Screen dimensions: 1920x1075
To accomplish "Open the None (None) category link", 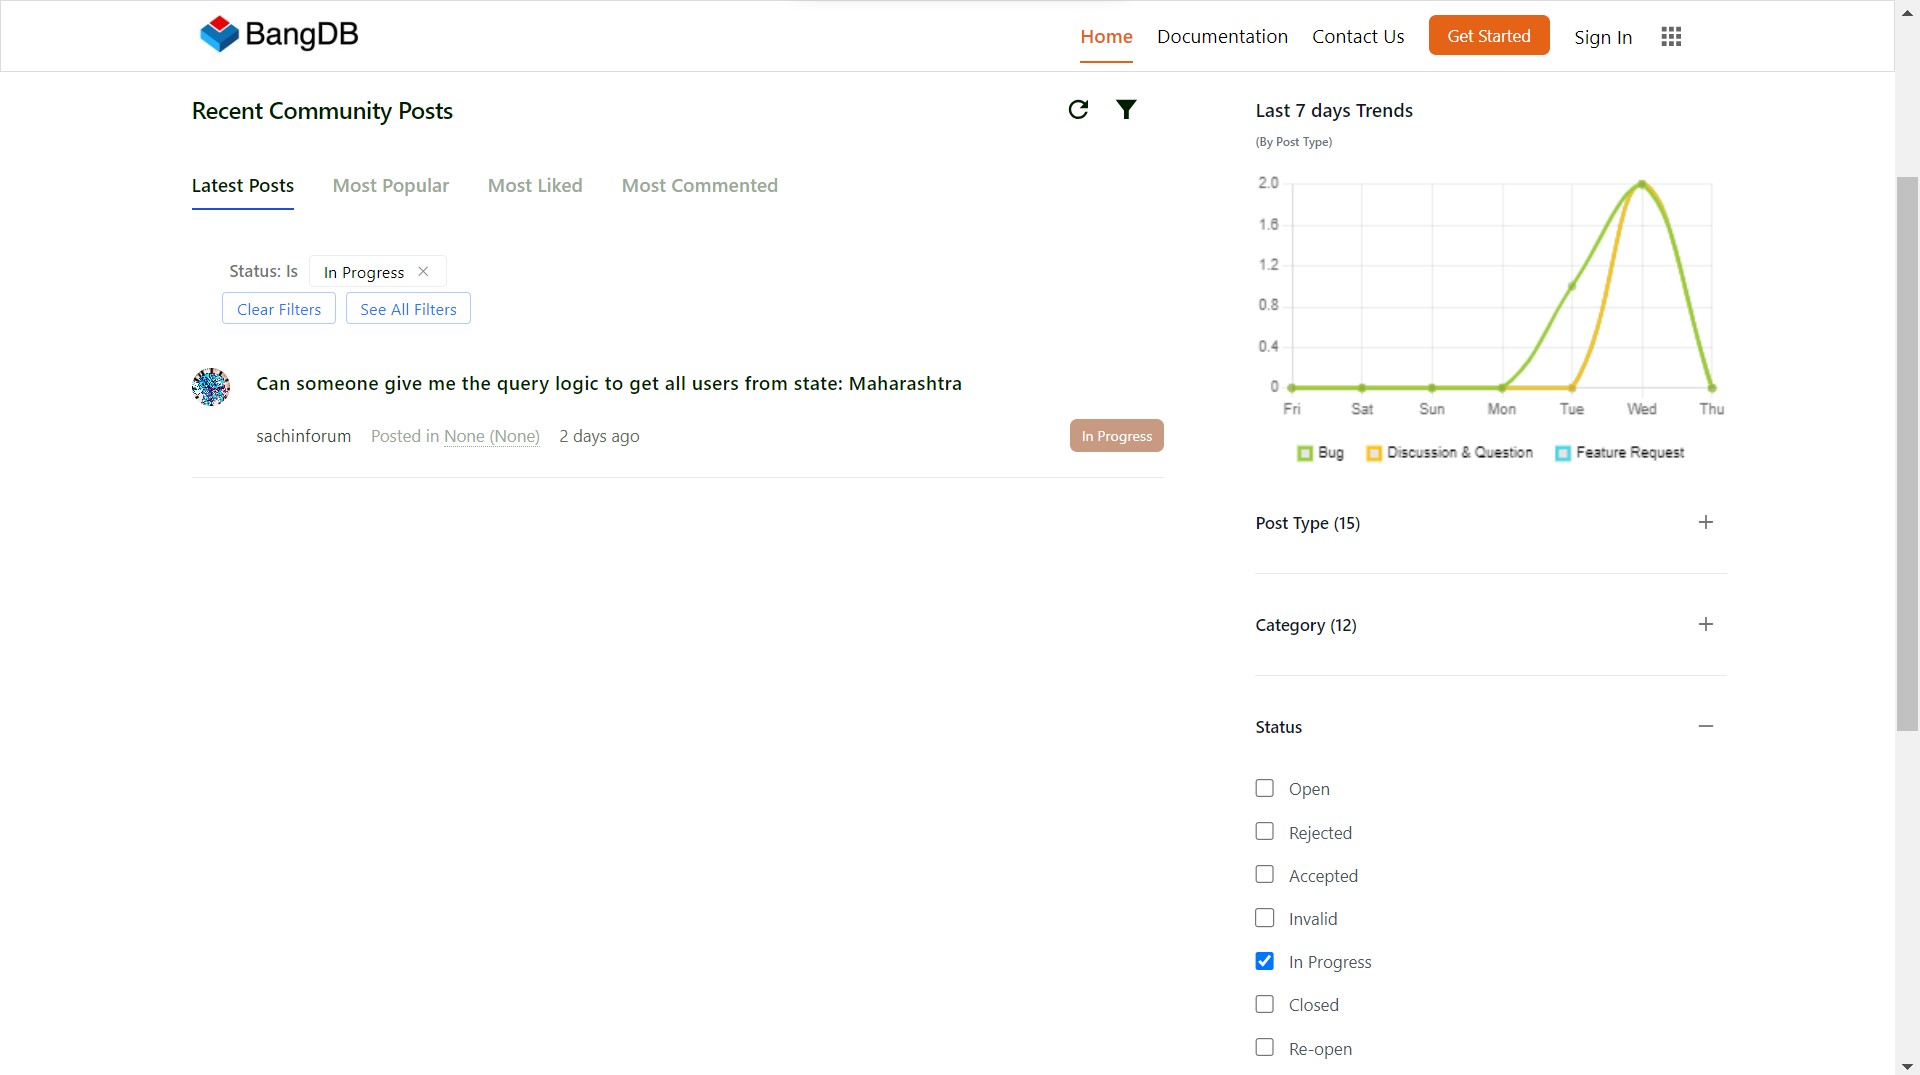I will point(492,436).
